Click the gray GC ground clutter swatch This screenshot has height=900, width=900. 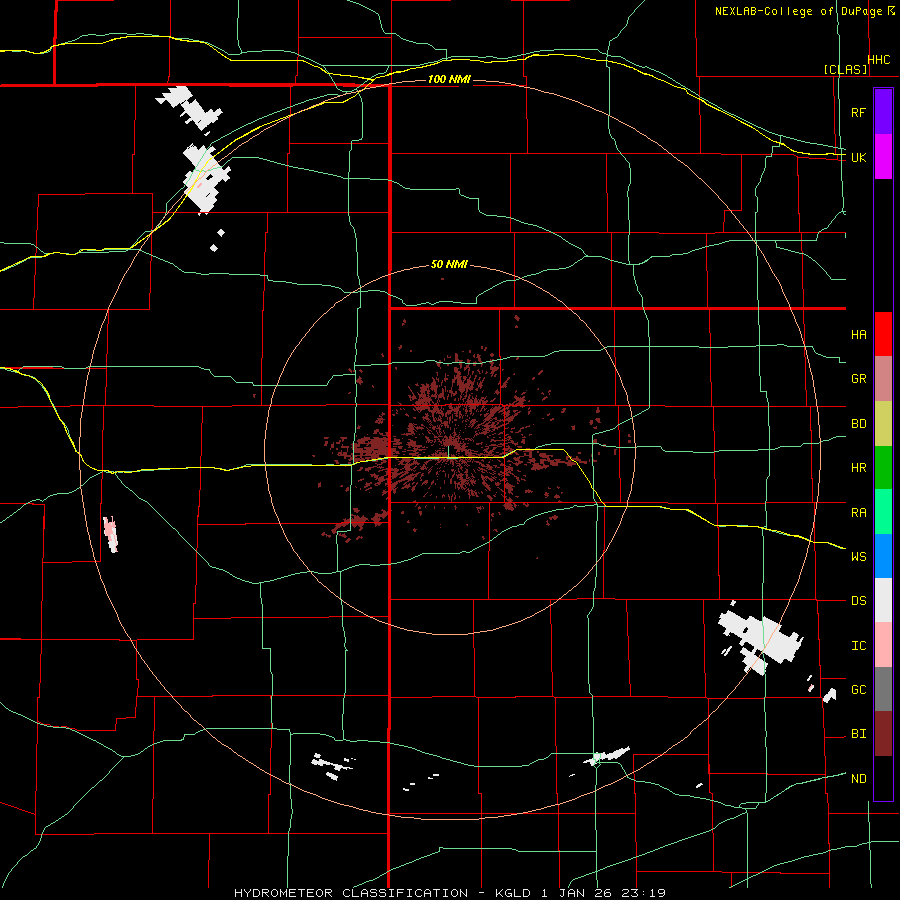click(883, 689)
